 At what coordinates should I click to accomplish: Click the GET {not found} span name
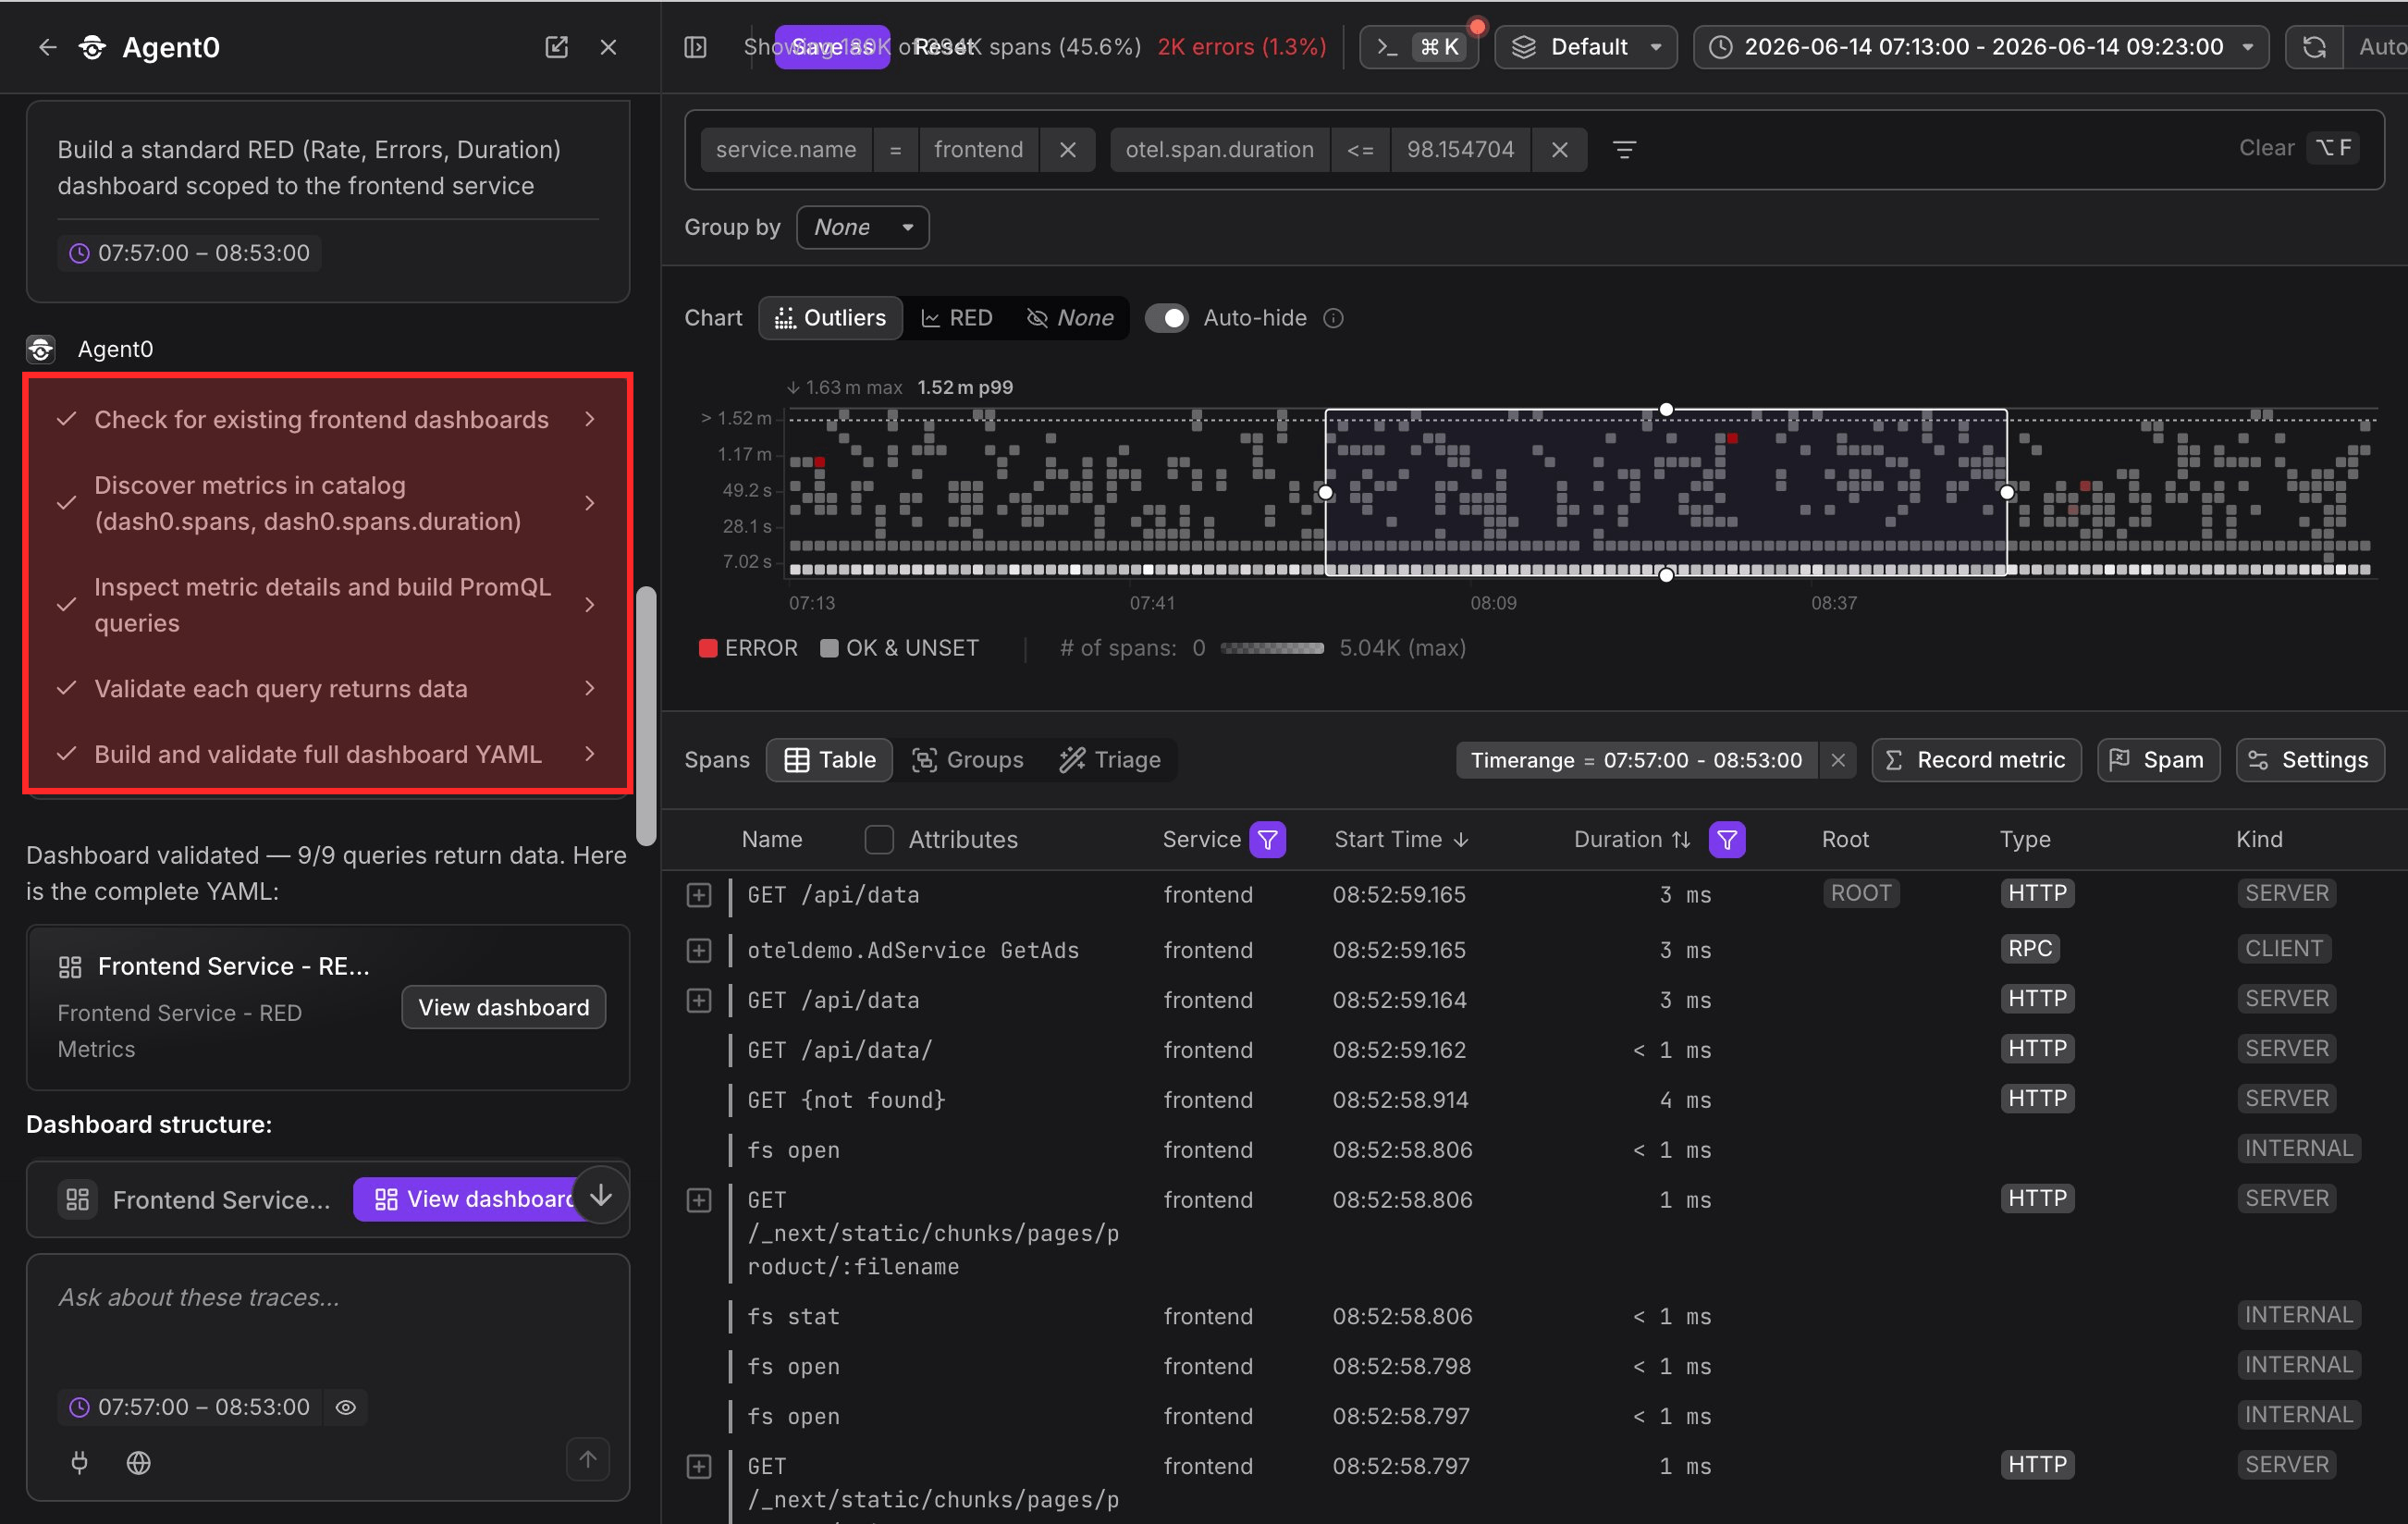coord(846,1100)
